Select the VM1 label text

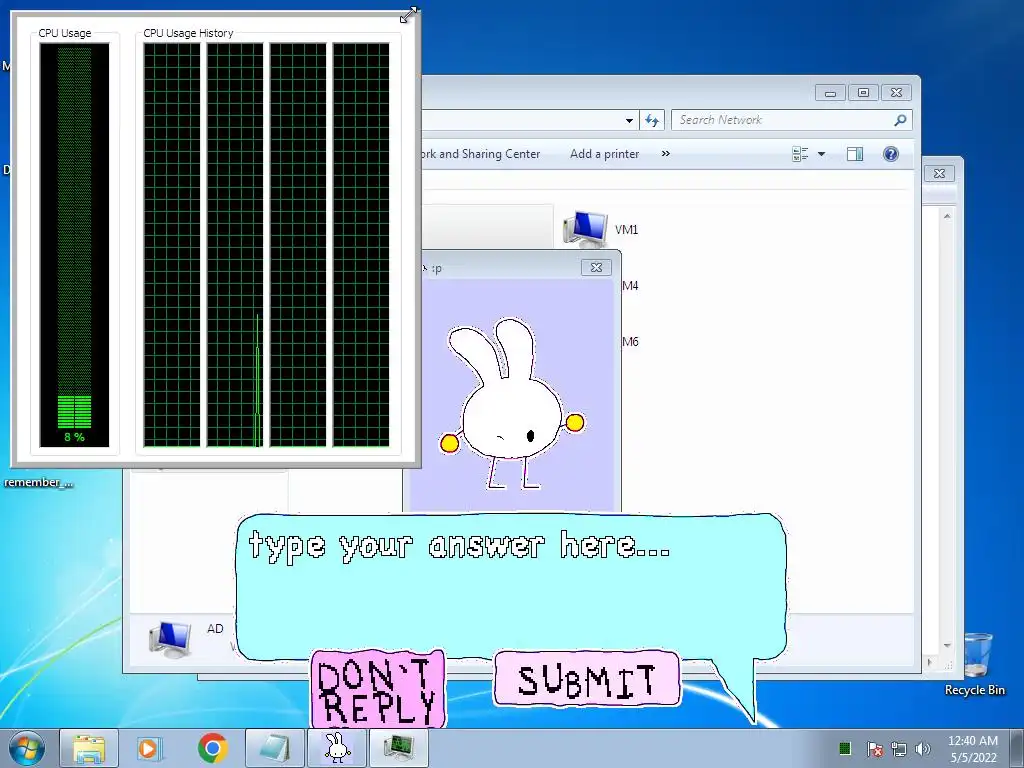(626, 229)
